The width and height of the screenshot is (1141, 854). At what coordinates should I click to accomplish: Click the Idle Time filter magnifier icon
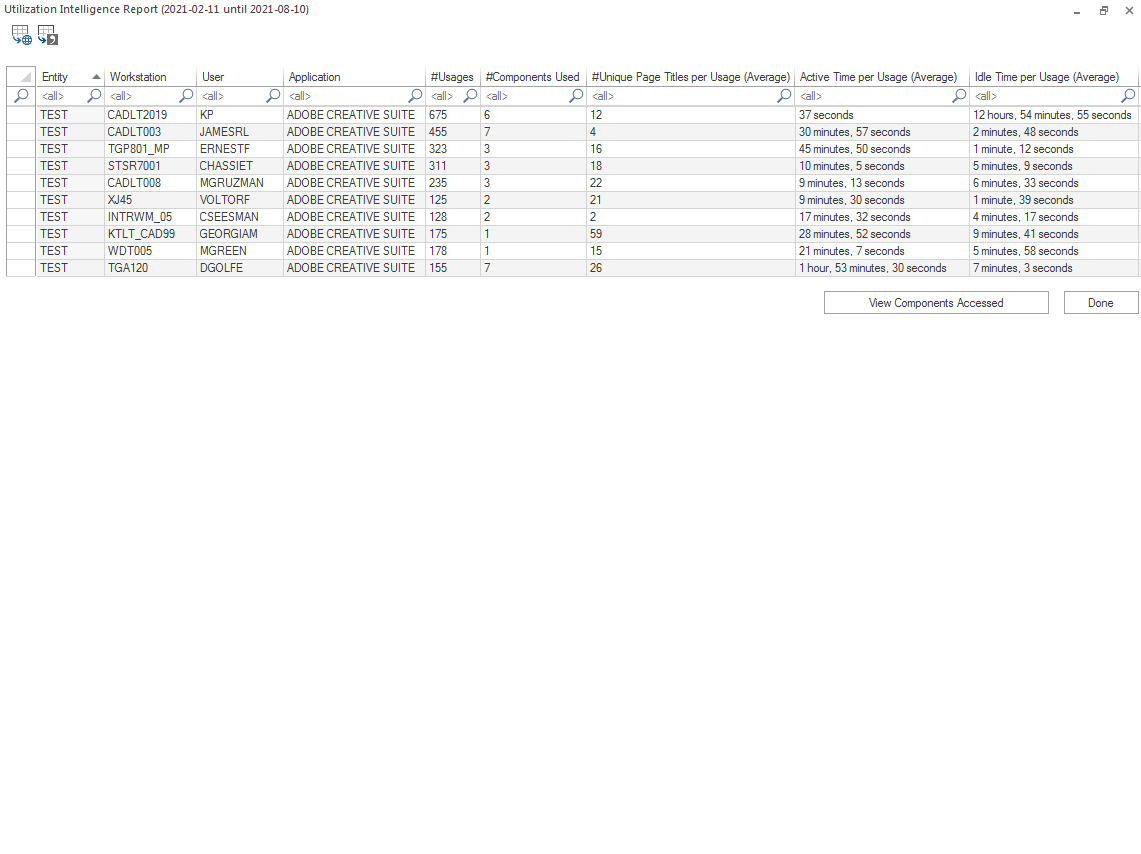tap(1128, 96)
